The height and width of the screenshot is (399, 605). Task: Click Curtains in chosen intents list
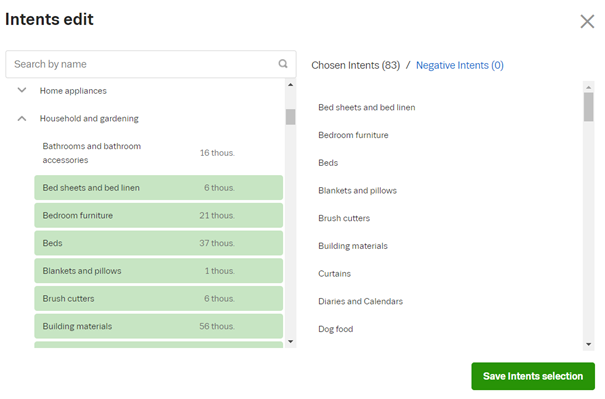pyautogui.click(x=335, y=274)
